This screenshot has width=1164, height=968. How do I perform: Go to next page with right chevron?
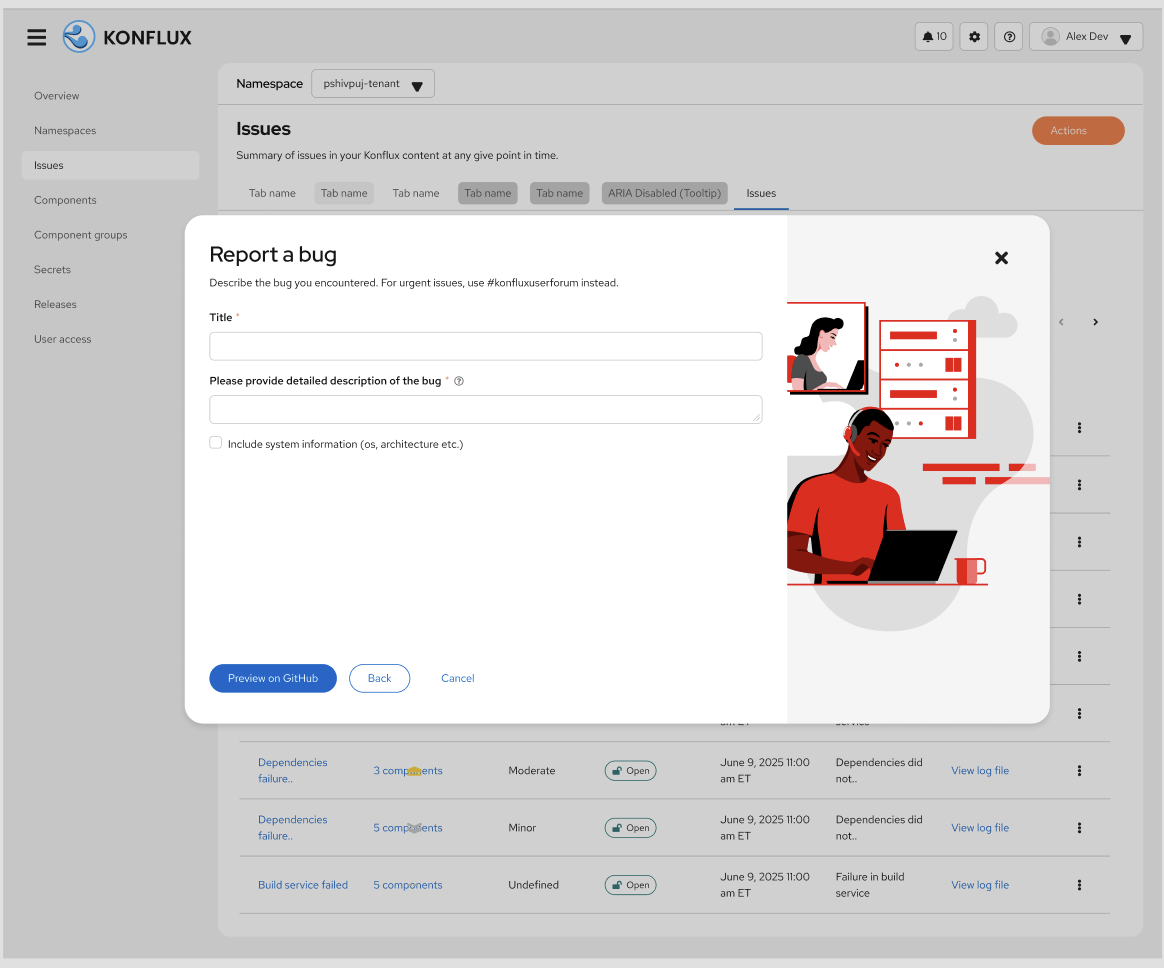1095,321
